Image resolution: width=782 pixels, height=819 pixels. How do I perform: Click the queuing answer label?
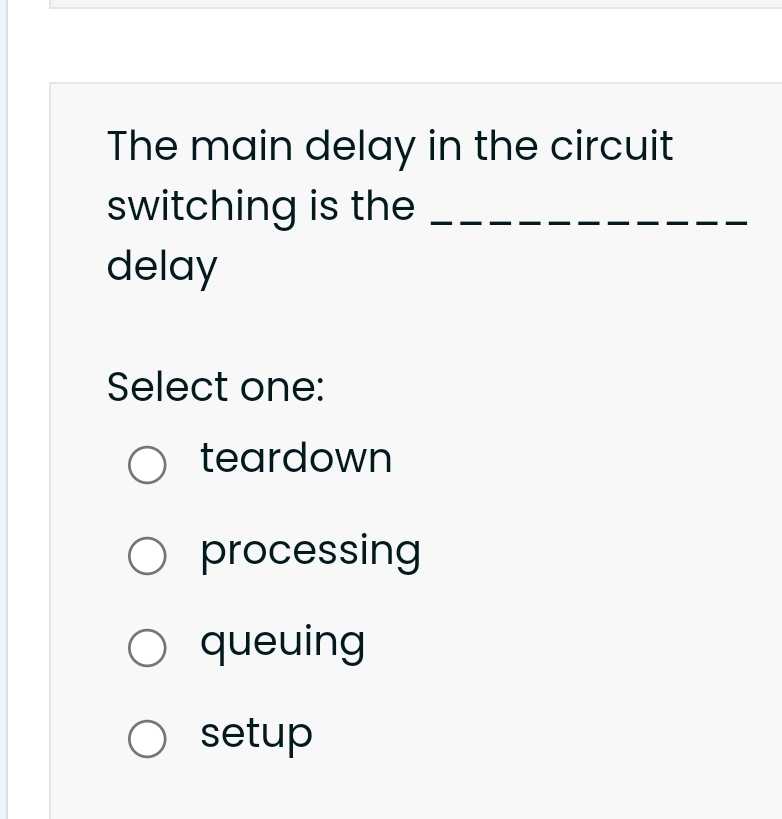[282, 642]
